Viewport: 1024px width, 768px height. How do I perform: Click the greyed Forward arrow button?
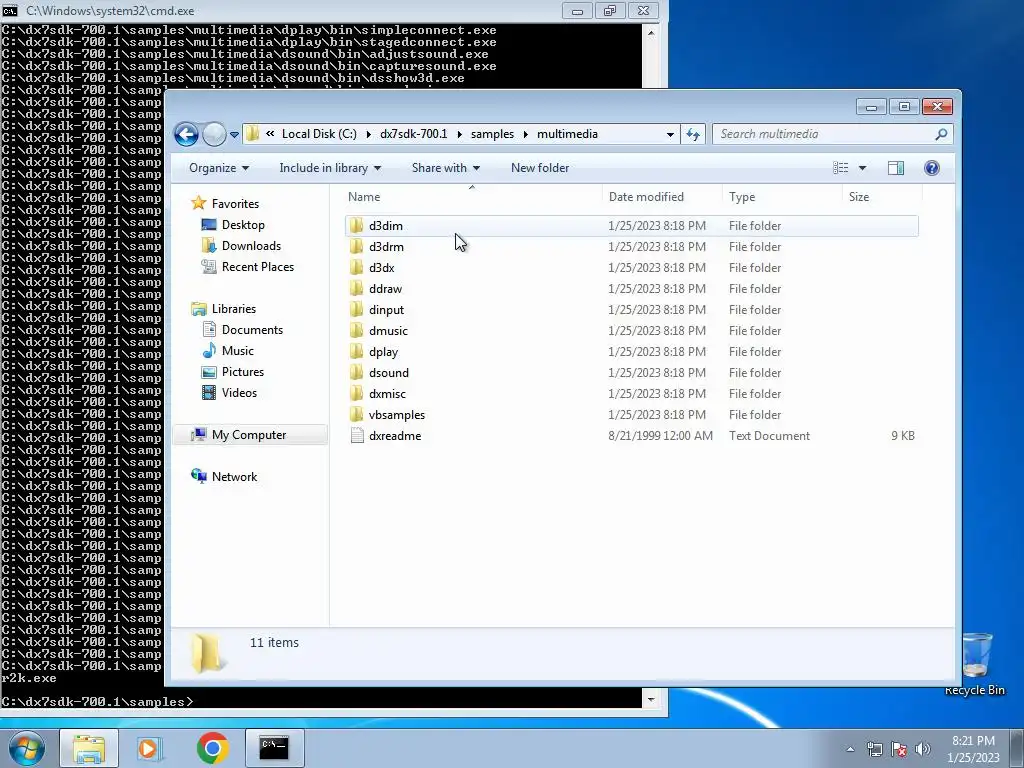[x=214, y=135]
